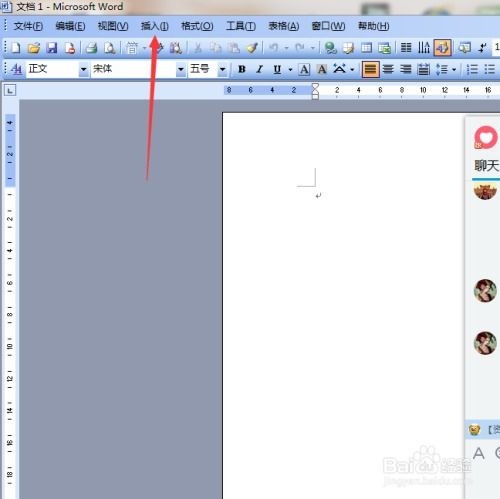Open the columns layout icon

[406, 48]
